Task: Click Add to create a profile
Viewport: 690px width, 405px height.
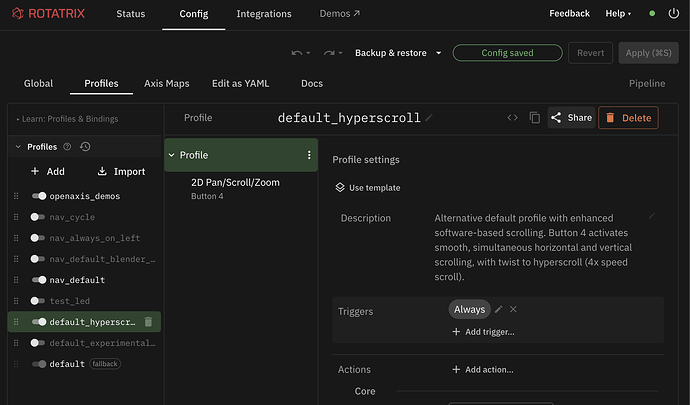Action: pyautogui.click(x=48, y=171)
